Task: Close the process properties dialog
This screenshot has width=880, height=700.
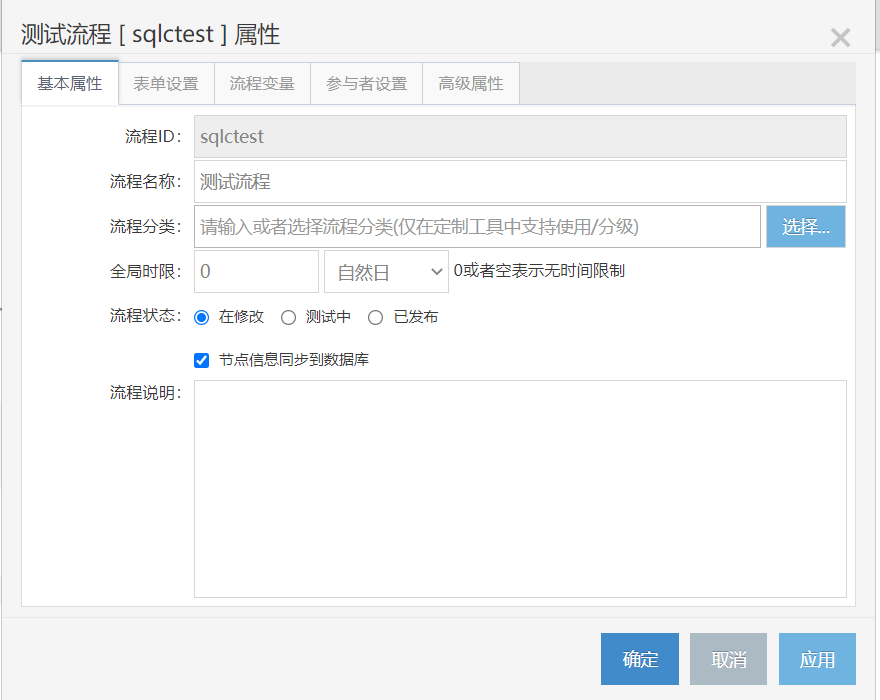Action: [840, 38]
